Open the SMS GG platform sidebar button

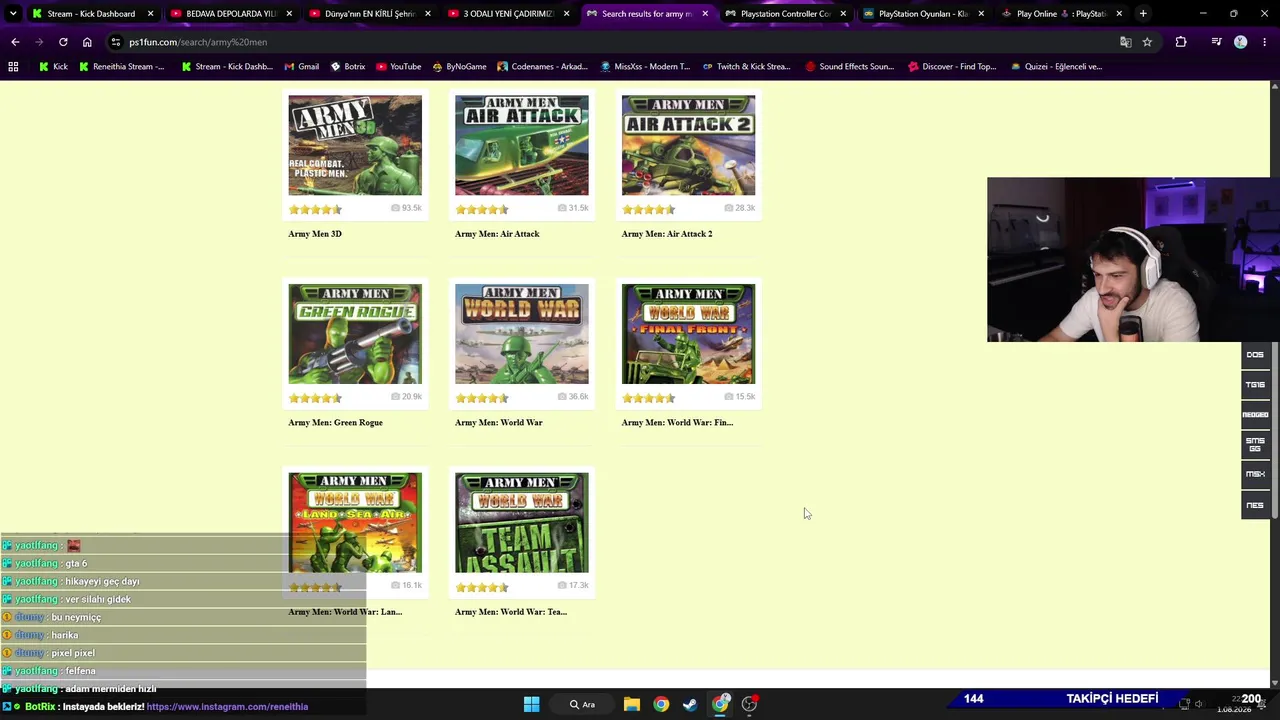1255,444
